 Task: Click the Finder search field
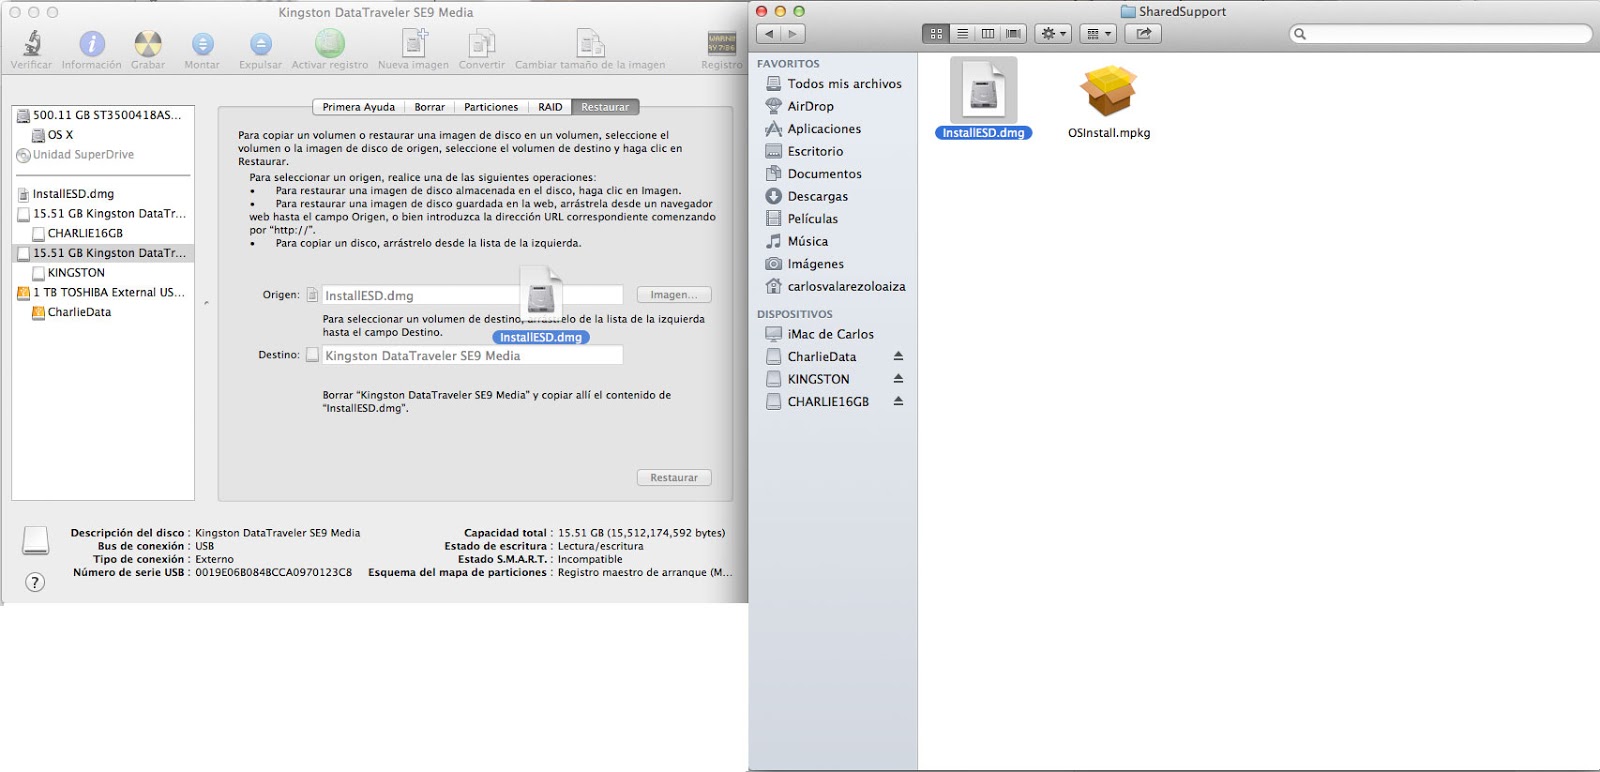point(1440,33)
